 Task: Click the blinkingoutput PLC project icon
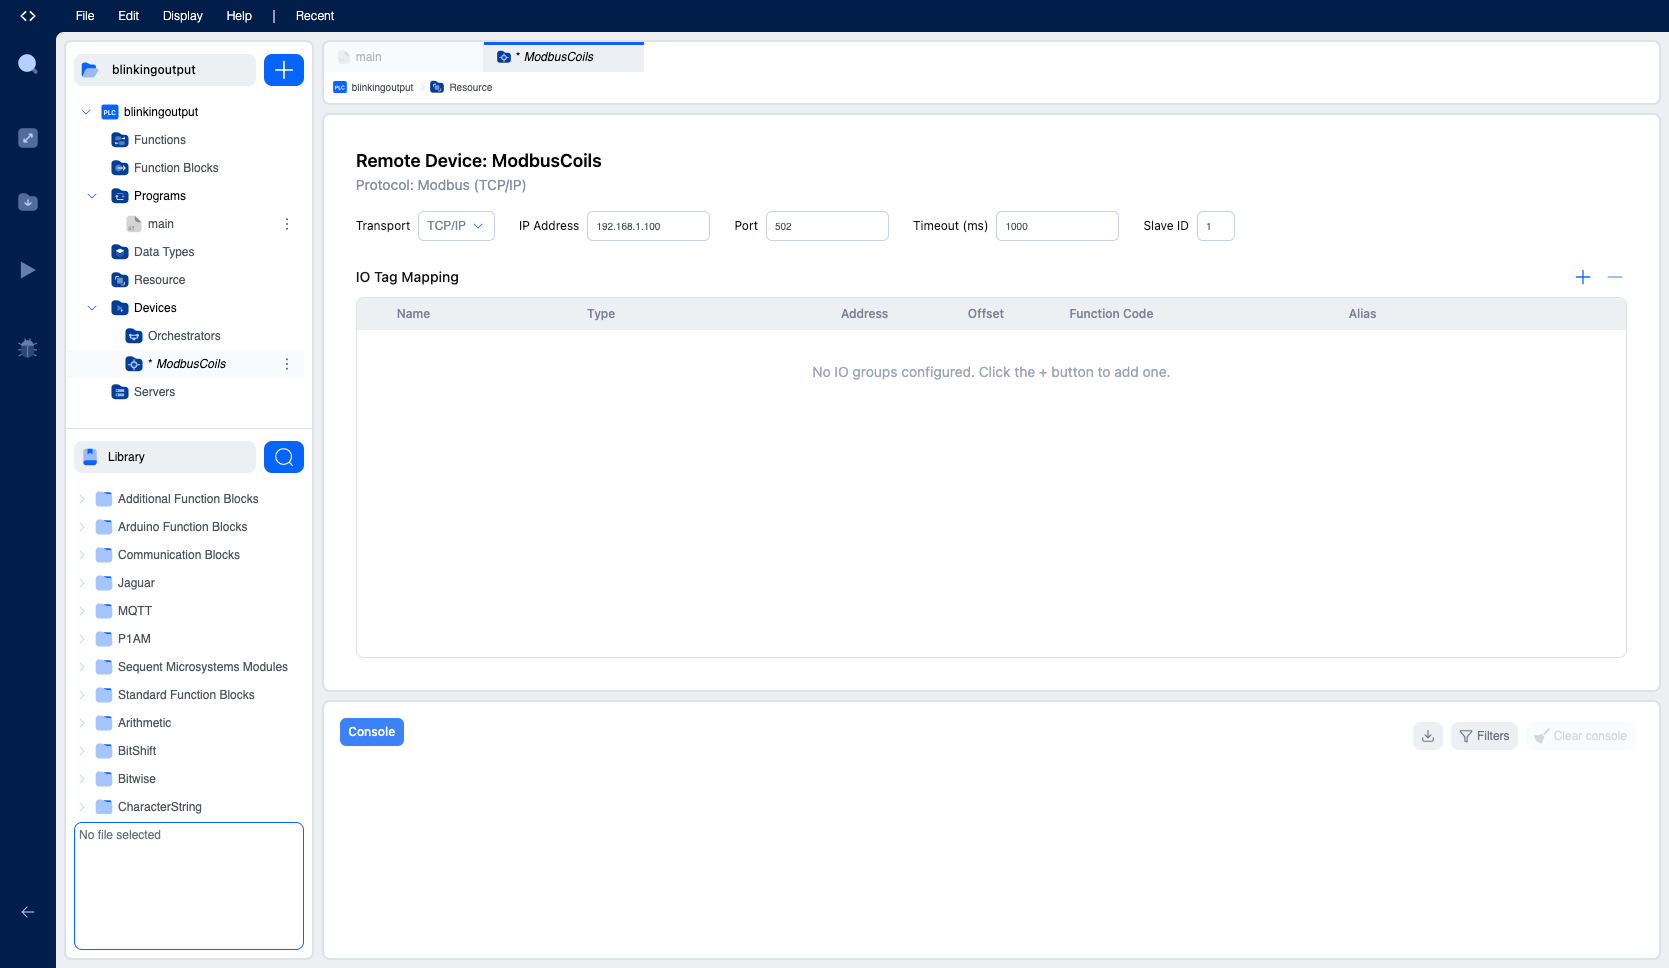point(110,112)
